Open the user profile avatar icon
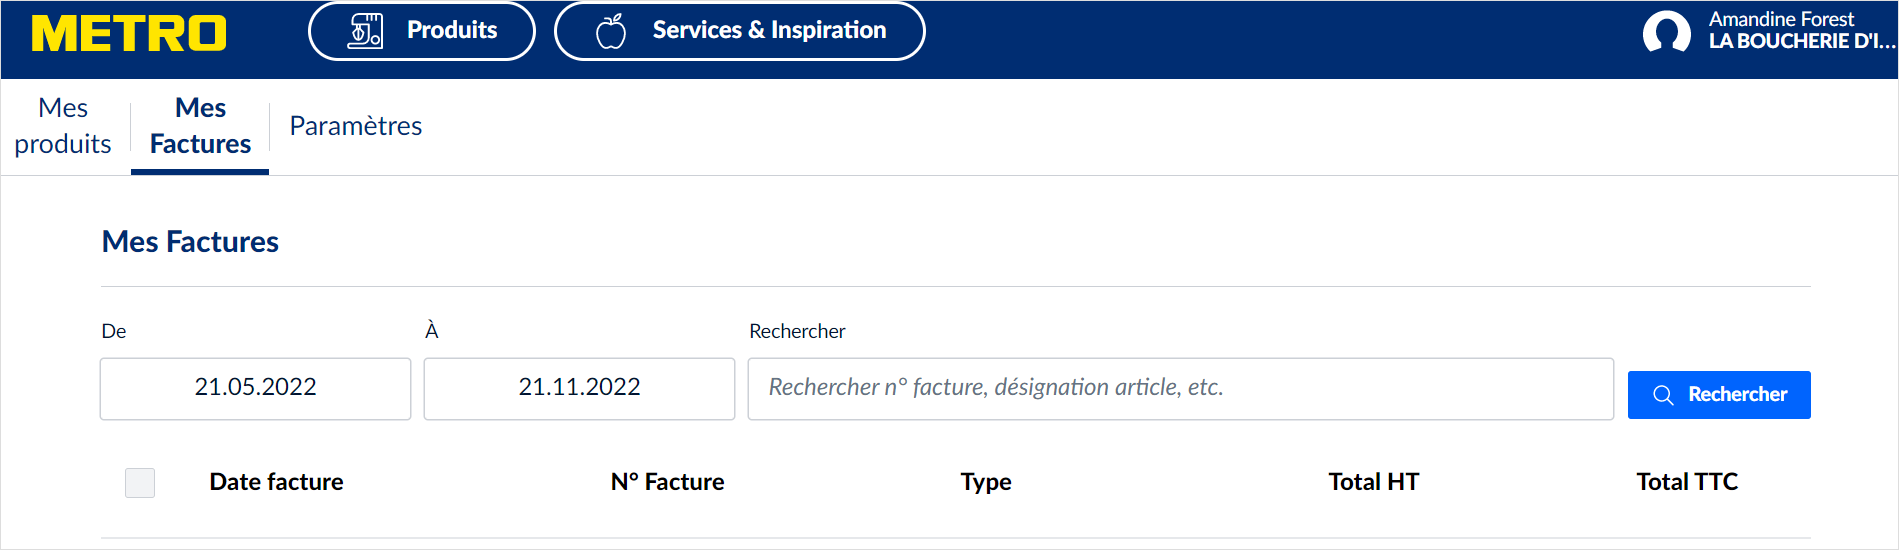 pos(1666,32)
